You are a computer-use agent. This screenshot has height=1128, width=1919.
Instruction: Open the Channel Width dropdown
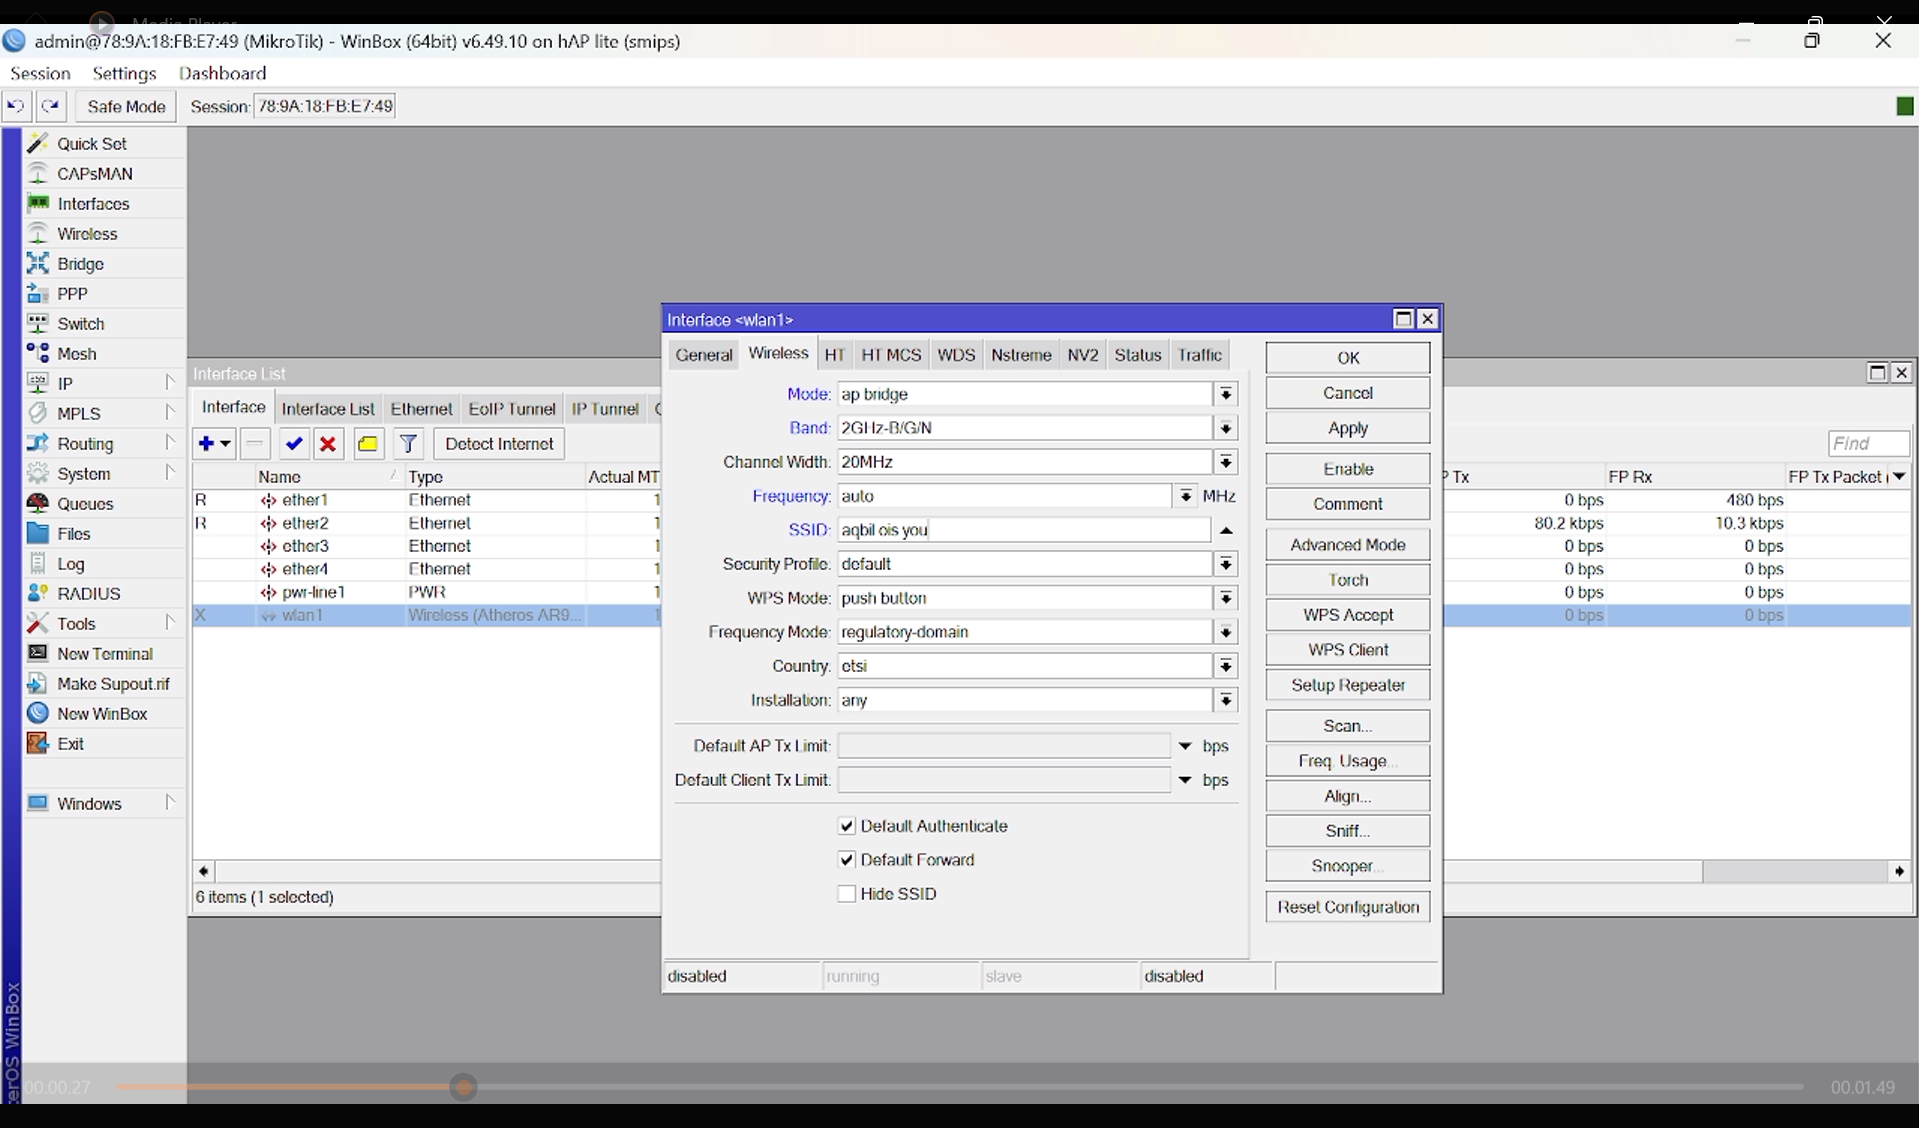coord(1226,462)
